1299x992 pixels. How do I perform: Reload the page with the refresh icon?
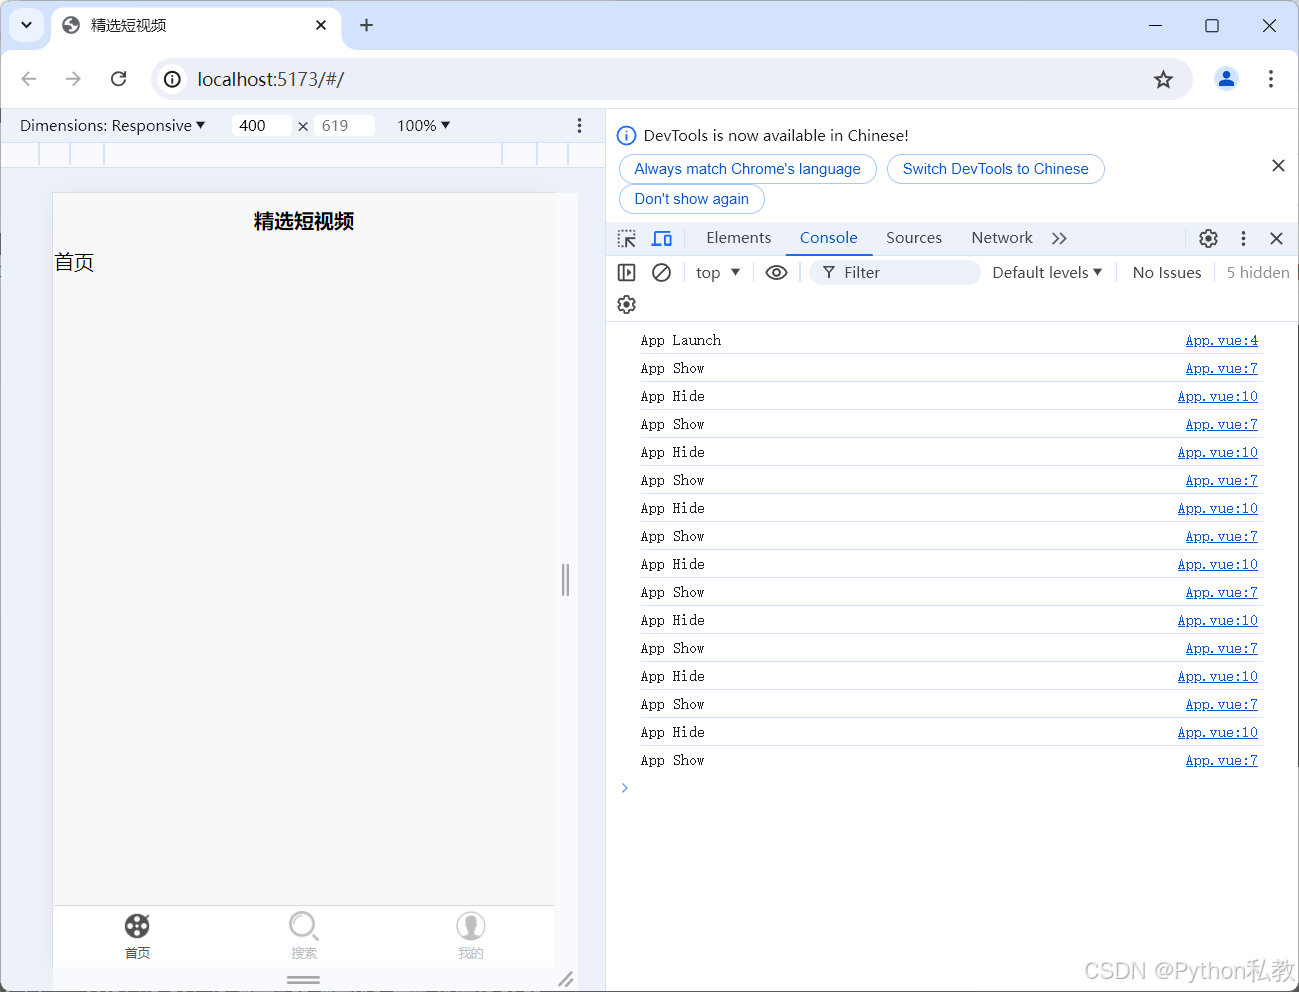[118, 79]
